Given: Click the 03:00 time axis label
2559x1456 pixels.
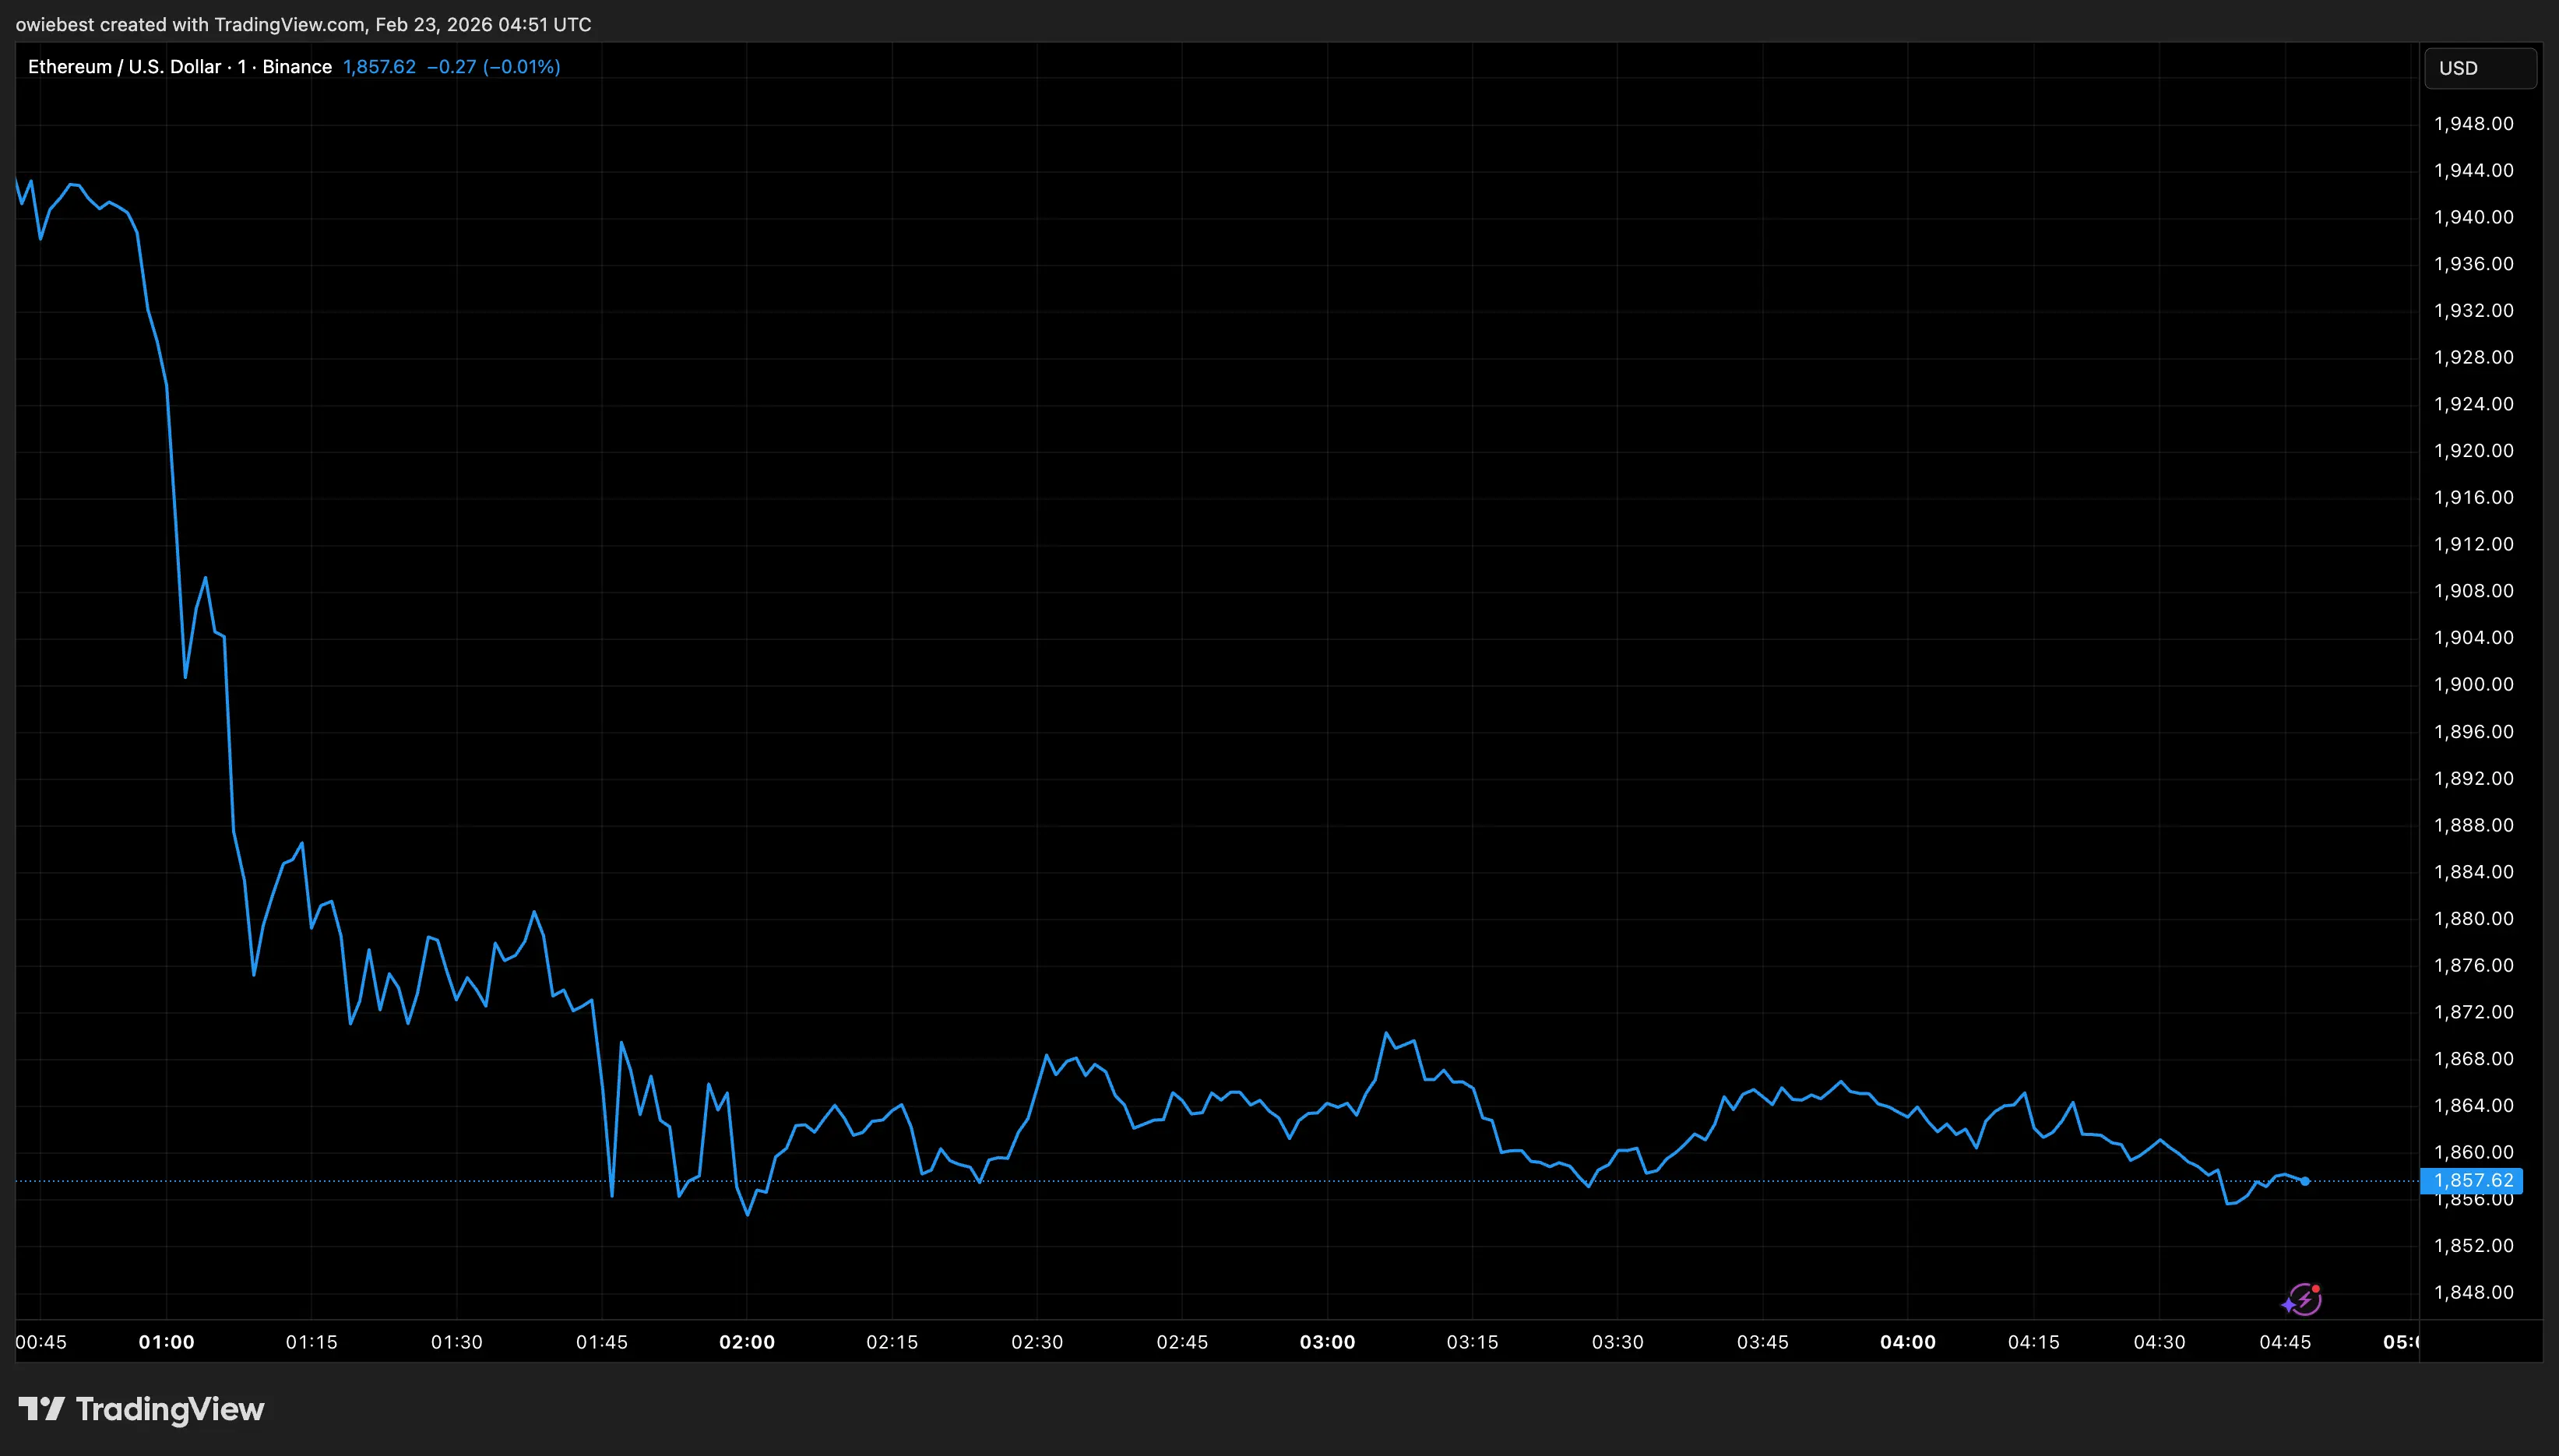Looking at the screenshot, I should pyautogui.click(x=1327, y=1342).
